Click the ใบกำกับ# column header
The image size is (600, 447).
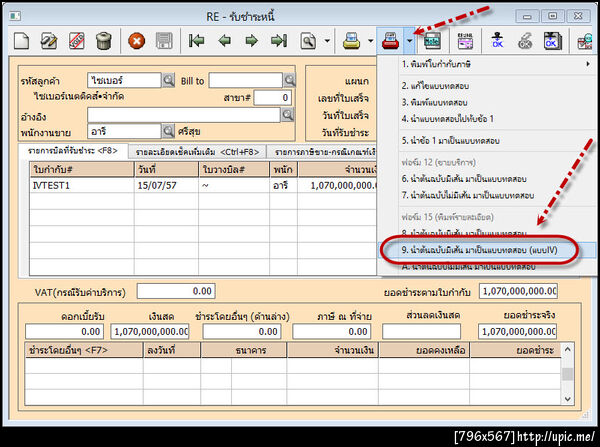point(82,170)
